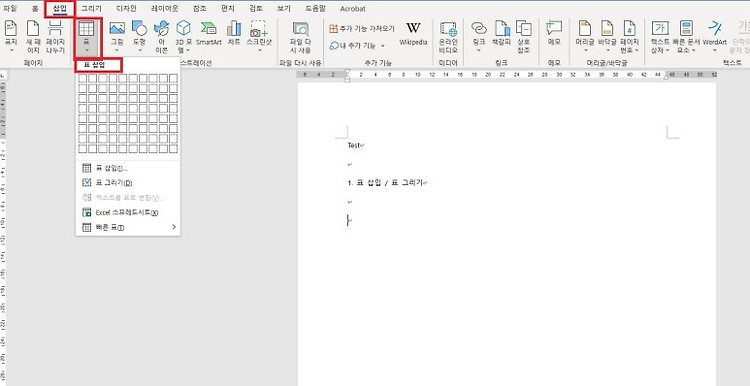Viewport: 750px width, 386px height.
Task: Click the 바닥글 (Footer) icon
Action: [607, 29]
